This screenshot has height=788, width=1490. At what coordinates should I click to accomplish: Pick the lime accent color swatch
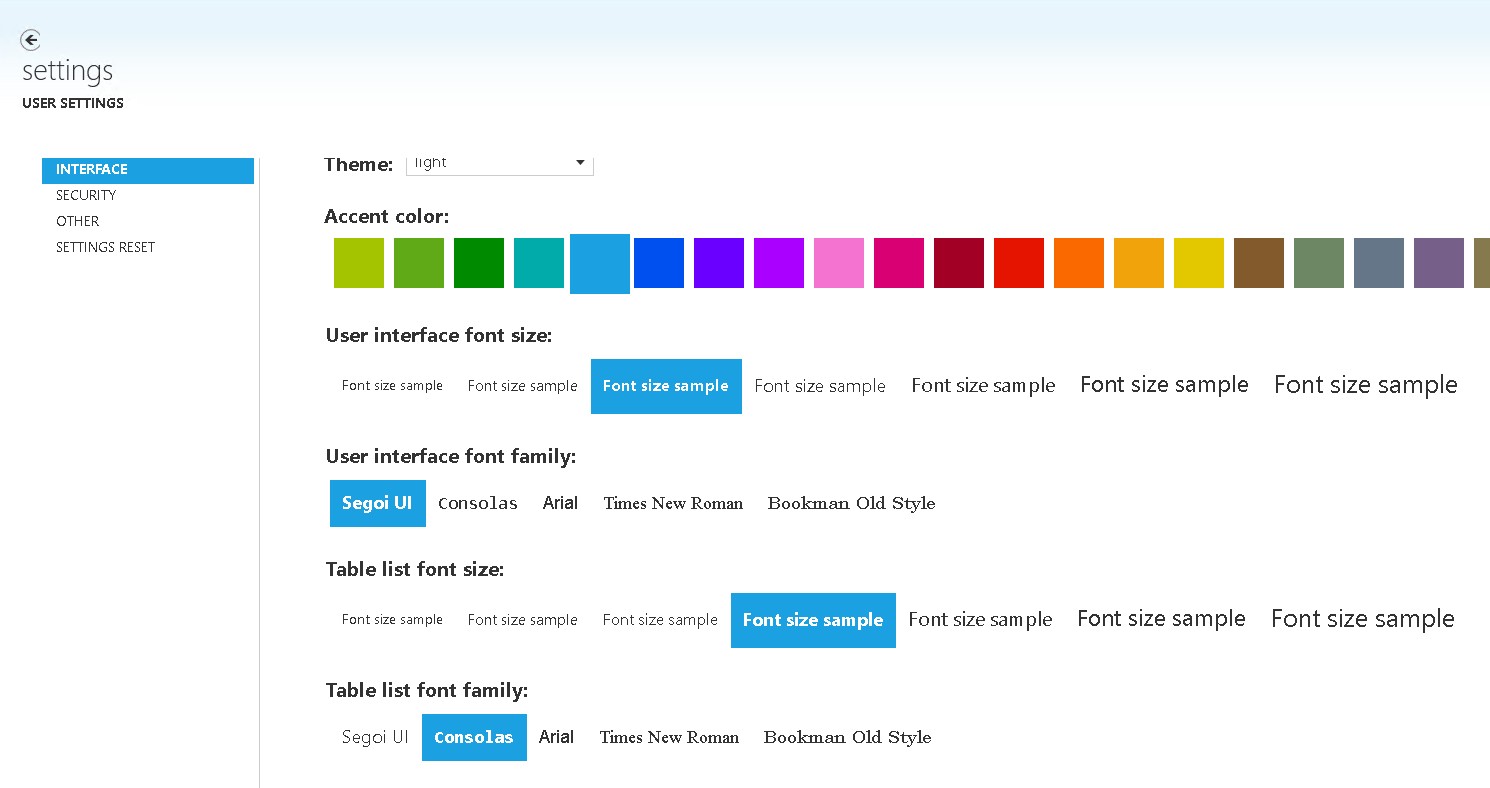click(359, 263)
